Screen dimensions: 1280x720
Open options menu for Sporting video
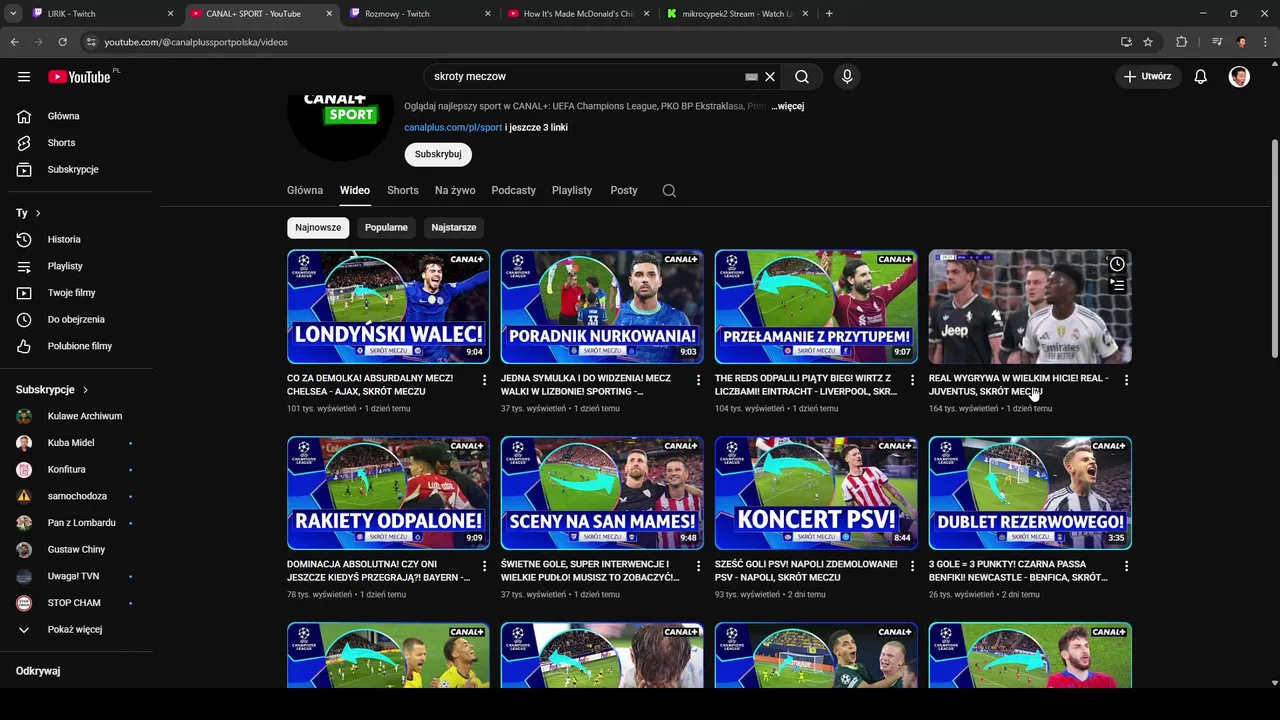tap(698, 380)
